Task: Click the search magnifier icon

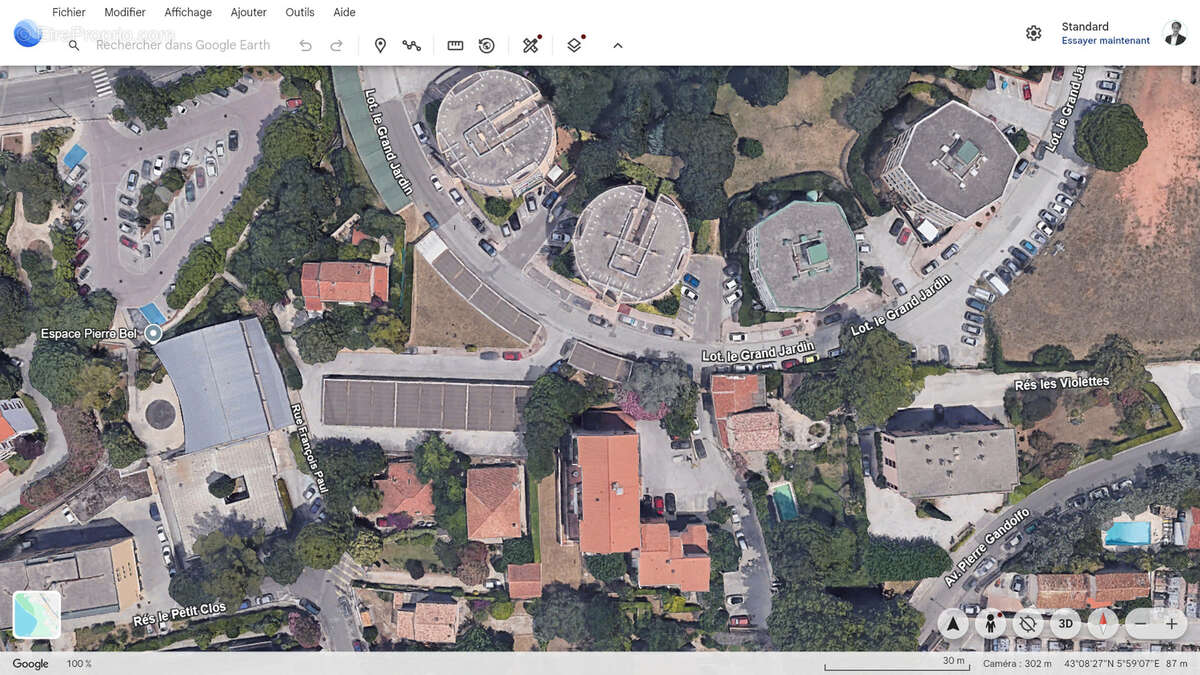Action: click(x=73, y=45)
